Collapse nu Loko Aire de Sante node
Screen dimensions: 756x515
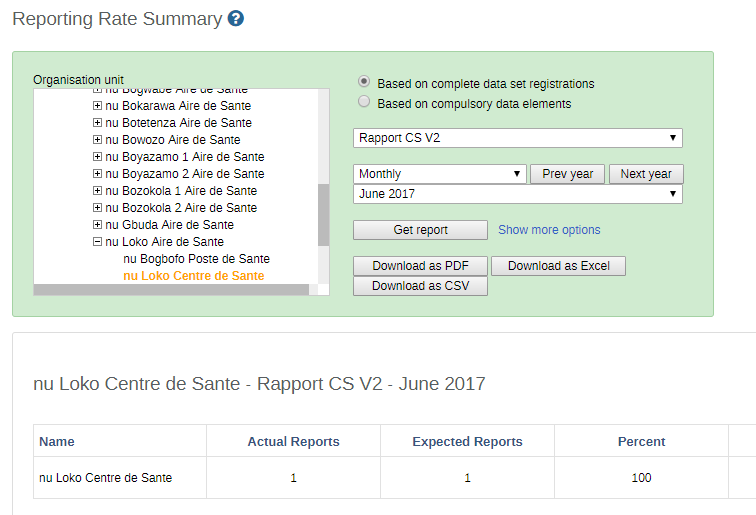pyautogui.click(x=97, y=242)
